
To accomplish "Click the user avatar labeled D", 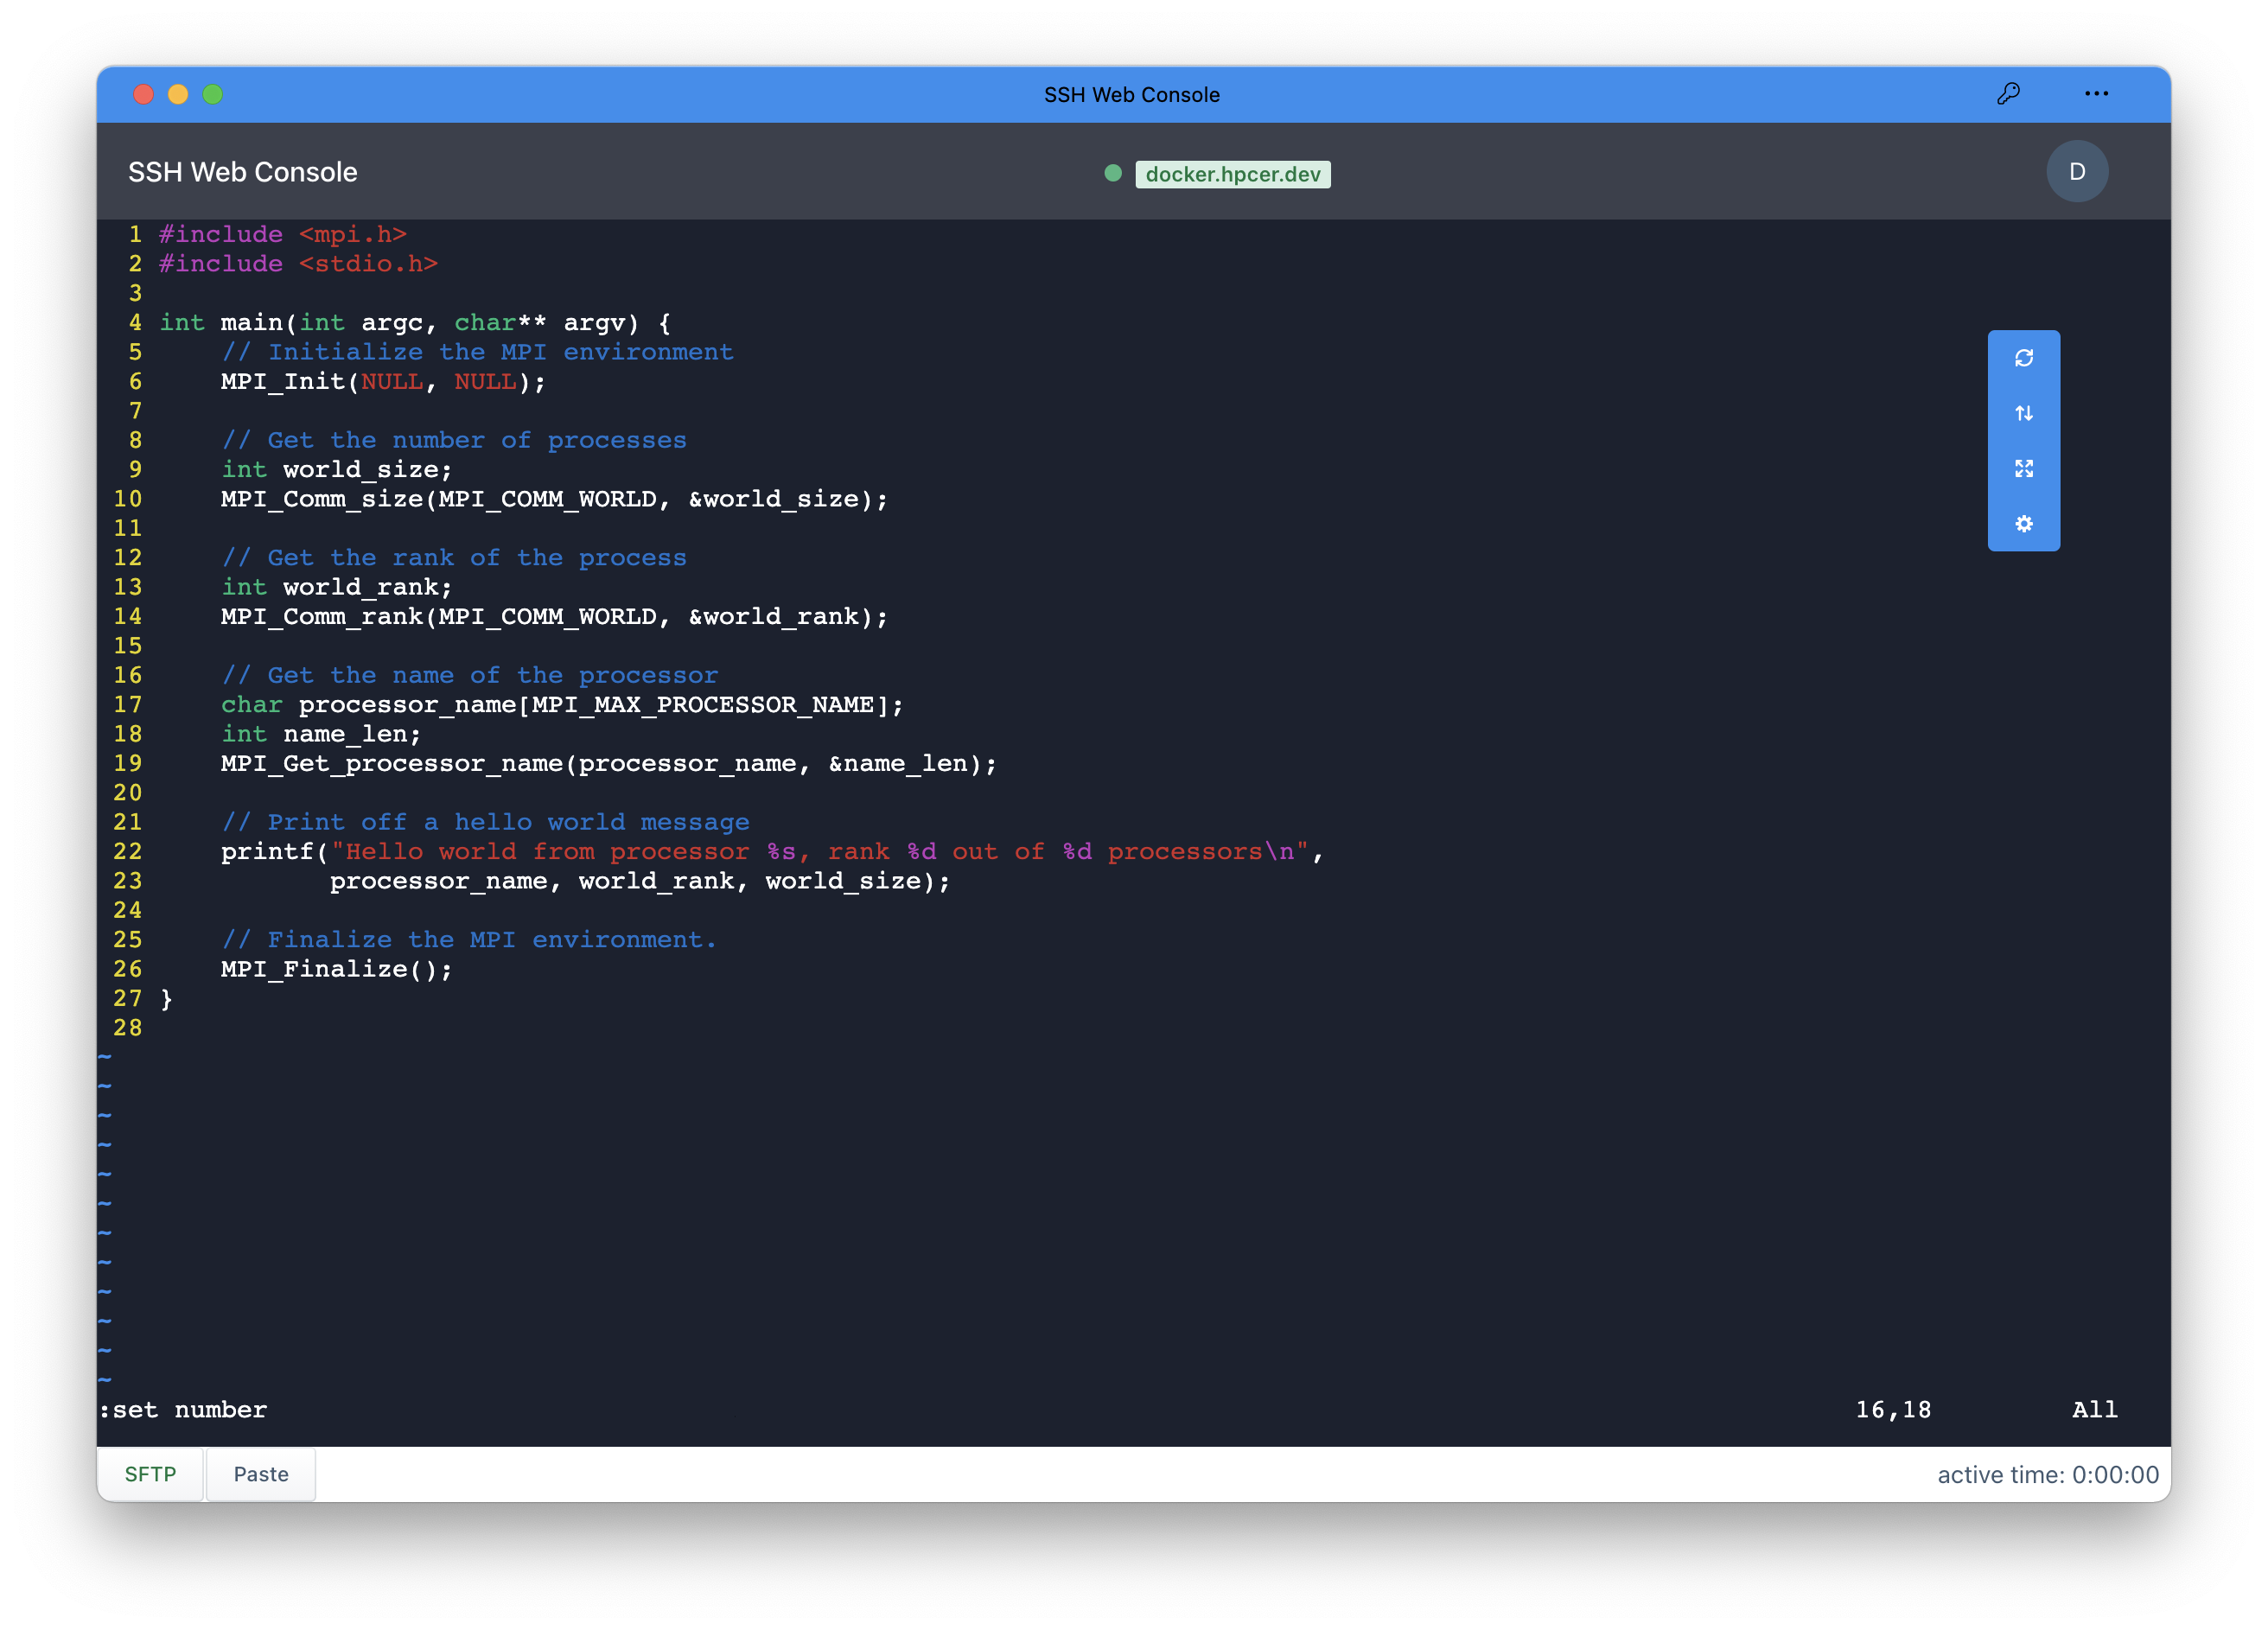I will [x=2076, y=172].
